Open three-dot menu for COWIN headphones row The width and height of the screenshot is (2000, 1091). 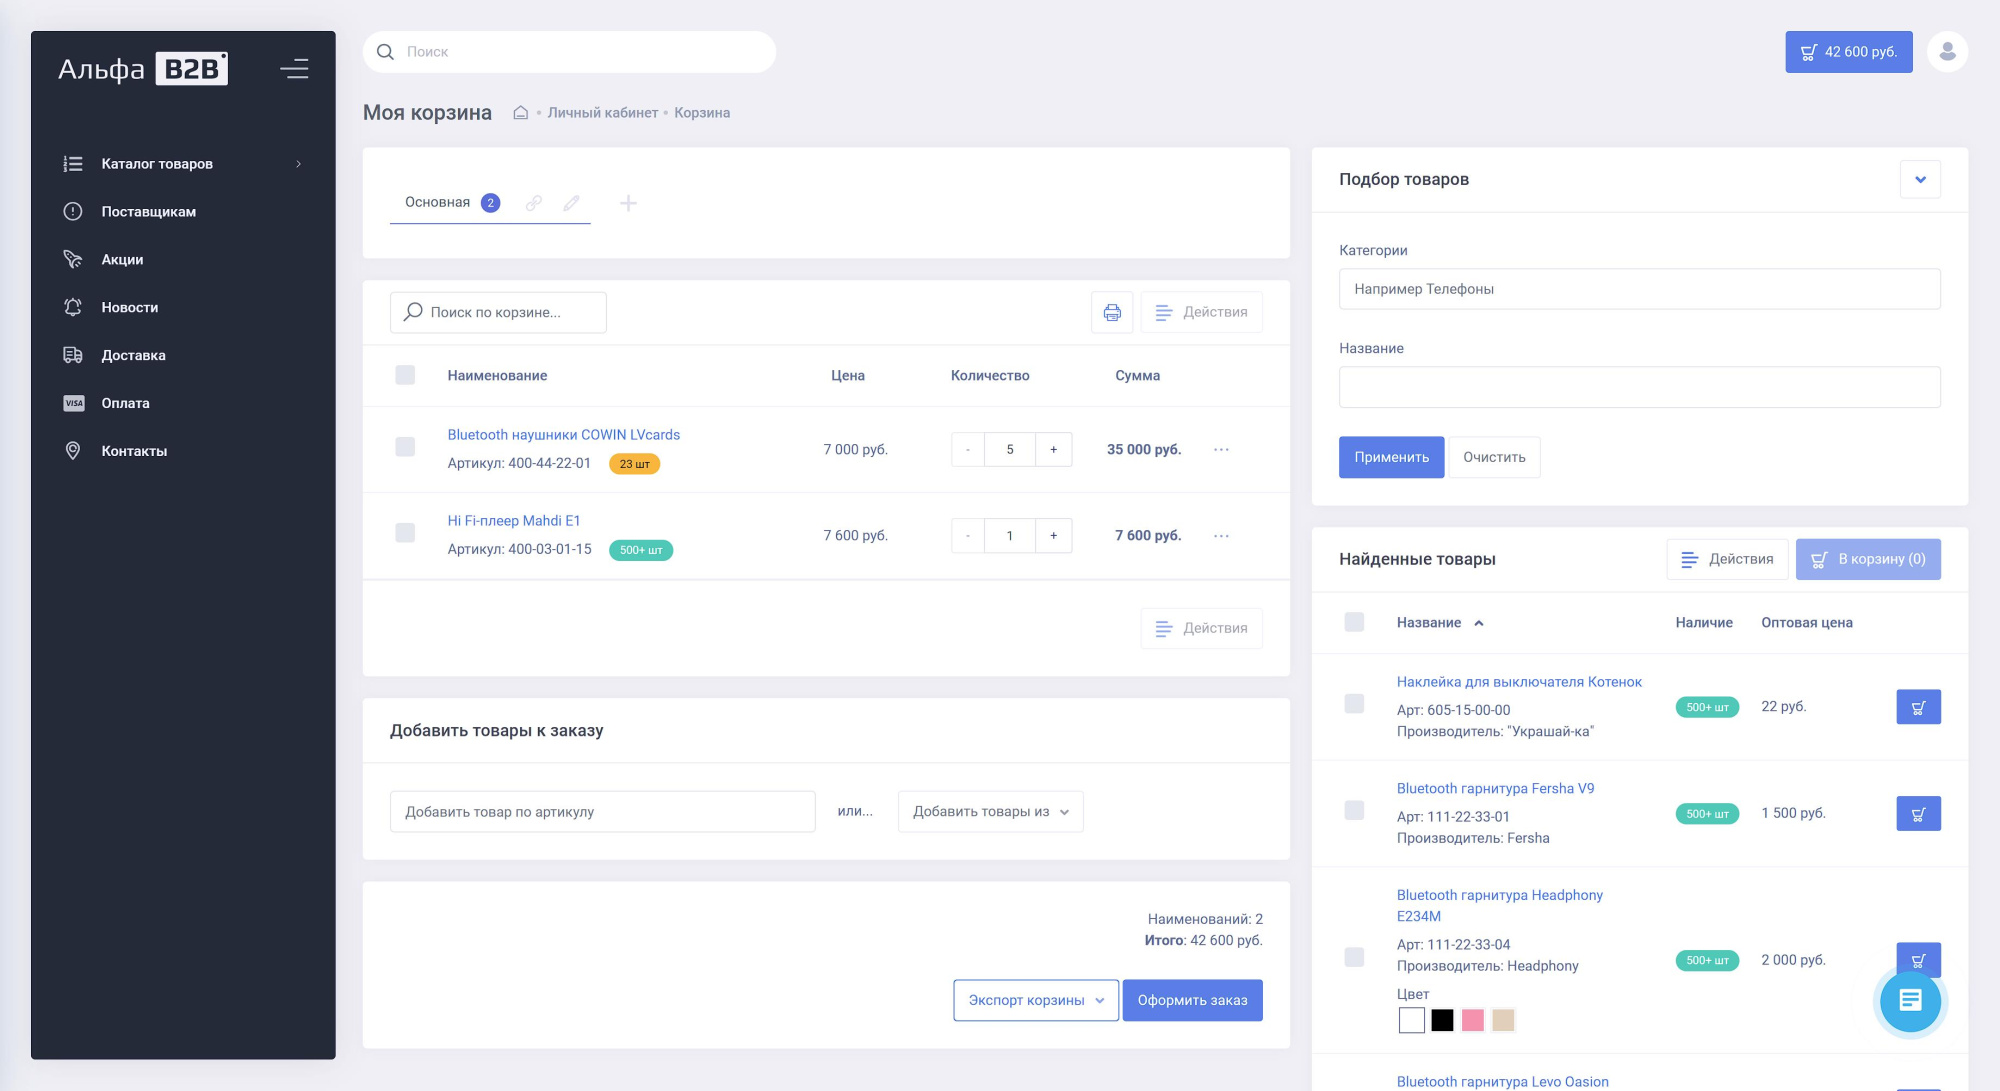pos(1221,450)
